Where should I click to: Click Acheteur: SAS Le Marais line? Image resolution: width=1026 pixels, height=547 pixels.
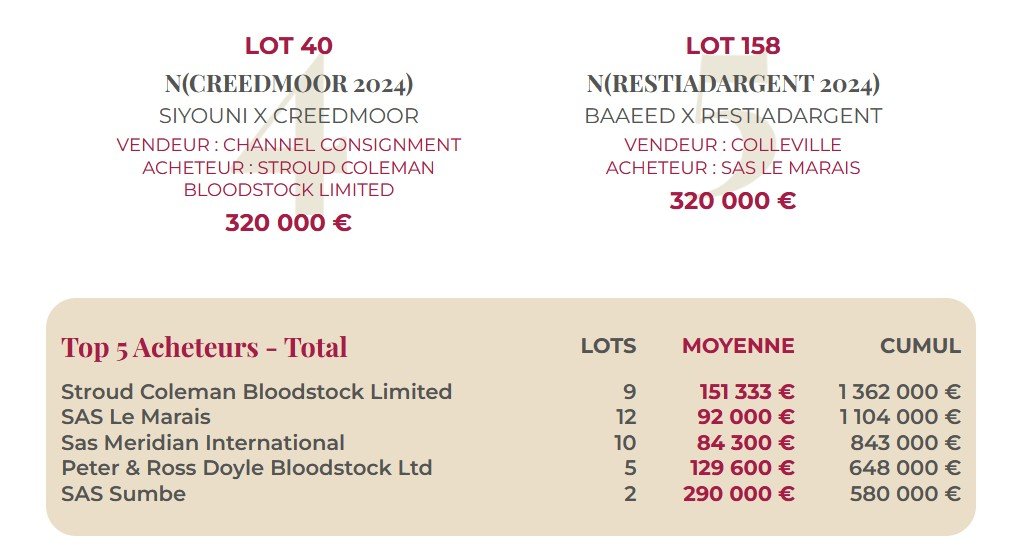coord(733,168)
